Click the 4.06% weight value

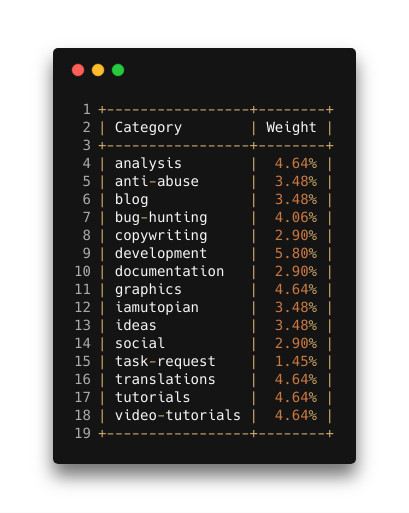coord(296,217)
